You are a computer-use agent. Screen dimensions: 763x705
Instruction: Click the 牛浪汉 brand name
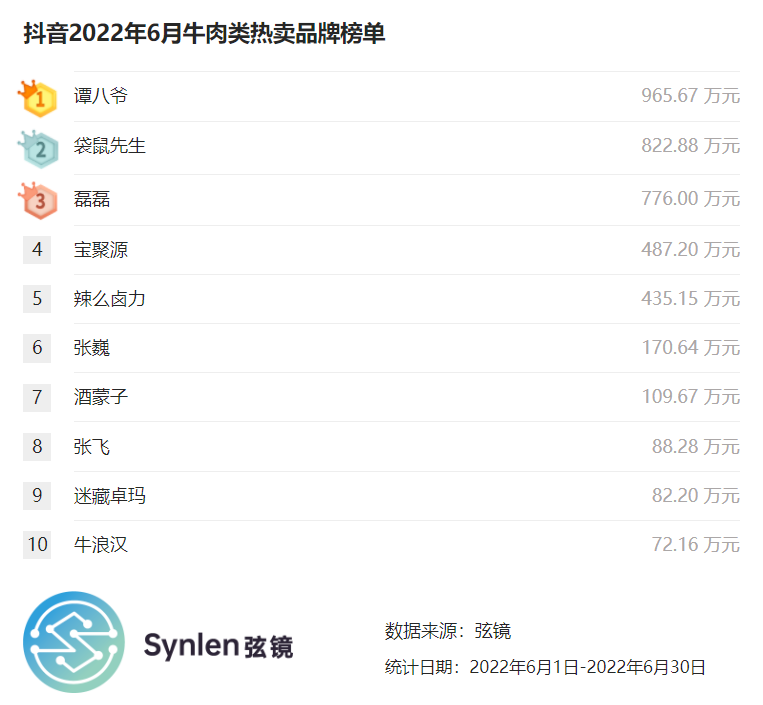tap(101, 544)
